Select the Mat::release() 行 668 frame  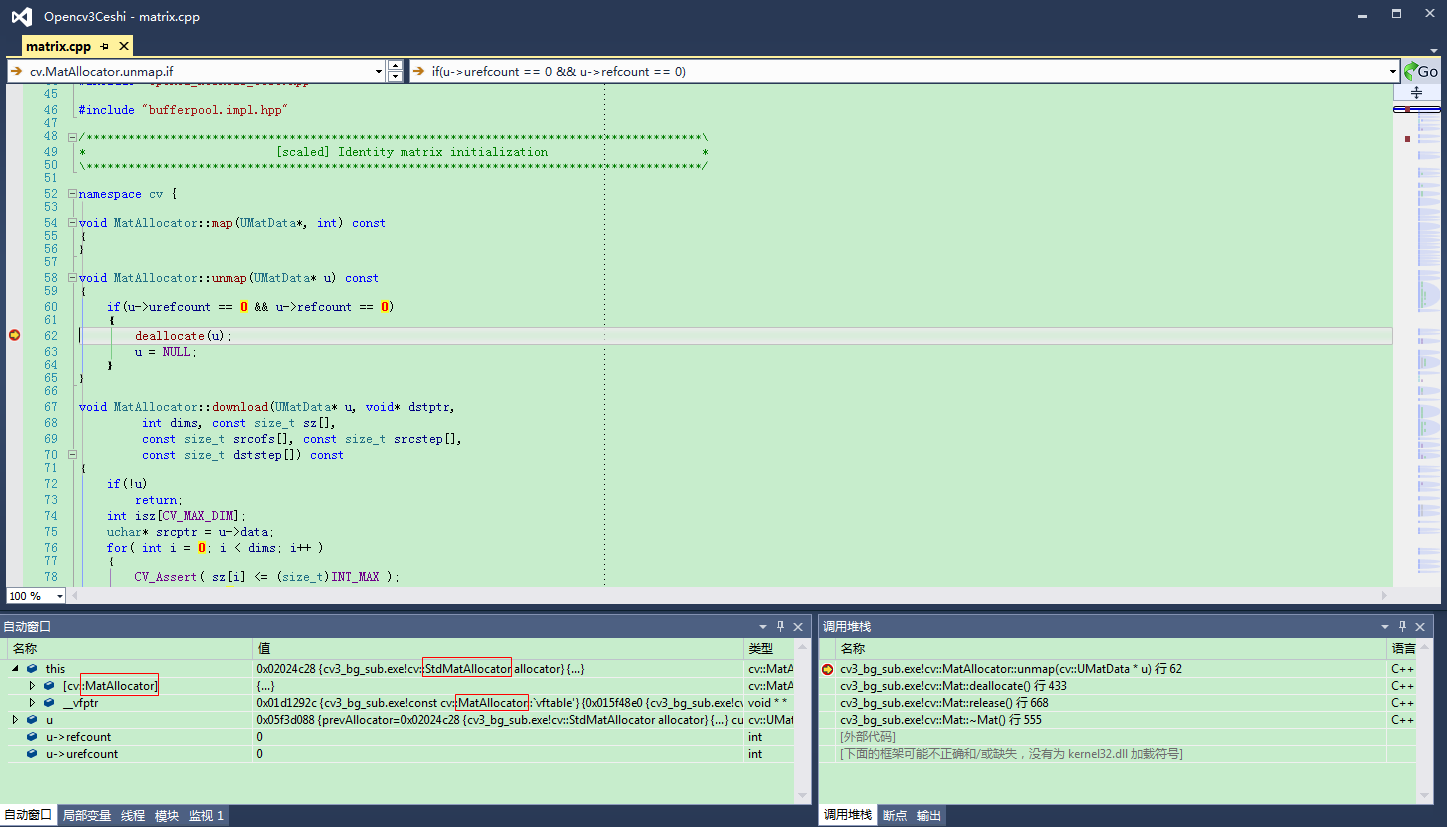click(x=1118, y=703)
